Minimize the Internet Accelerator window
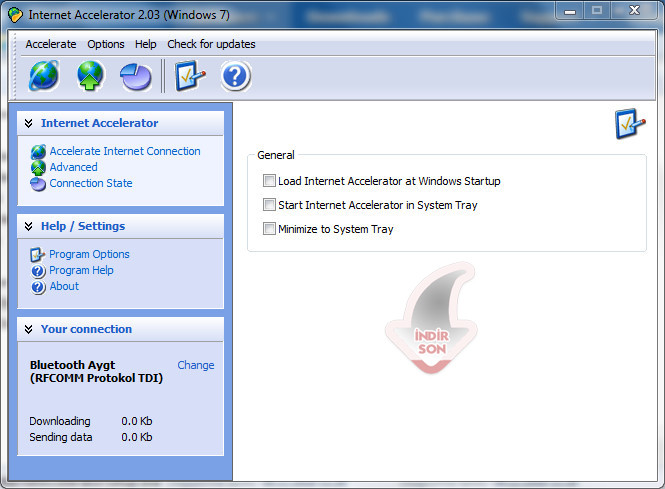This screenshot has width=665, height=489. (x=570, y=10)
